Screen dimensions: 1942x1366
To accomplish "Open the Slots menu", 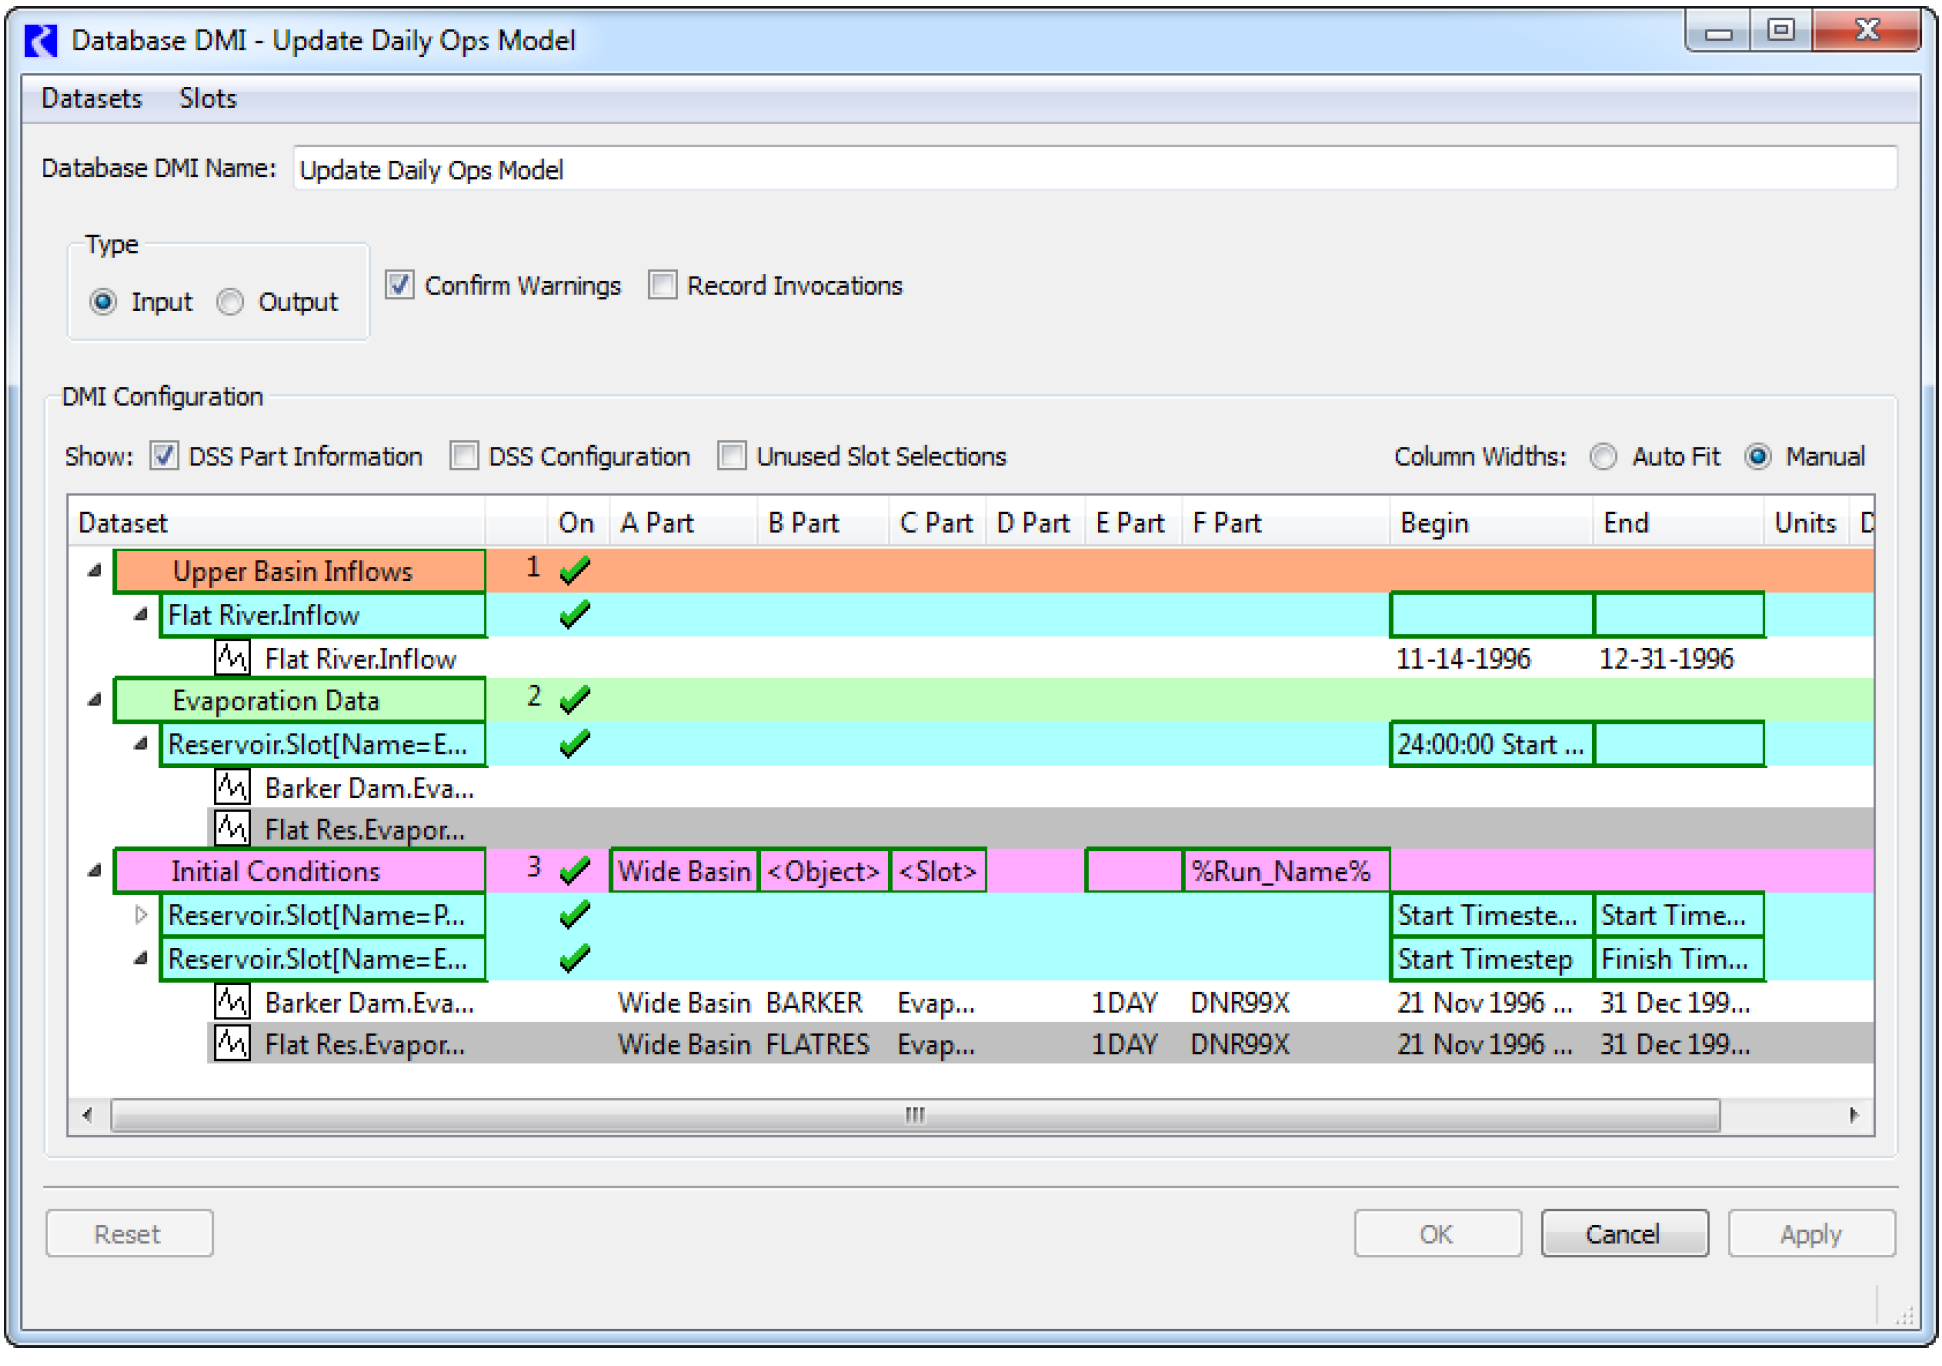I will coord(208,99).
